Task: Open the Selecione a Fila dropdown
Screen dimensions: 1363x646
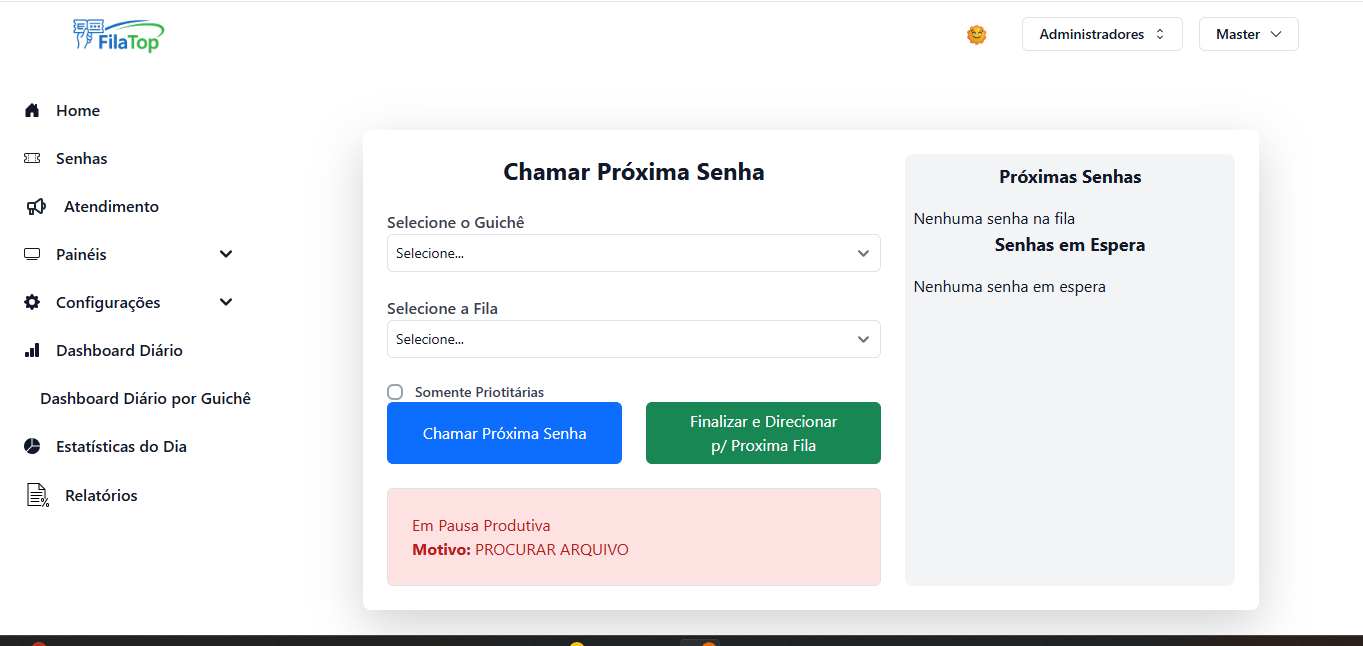Action: 633,339
